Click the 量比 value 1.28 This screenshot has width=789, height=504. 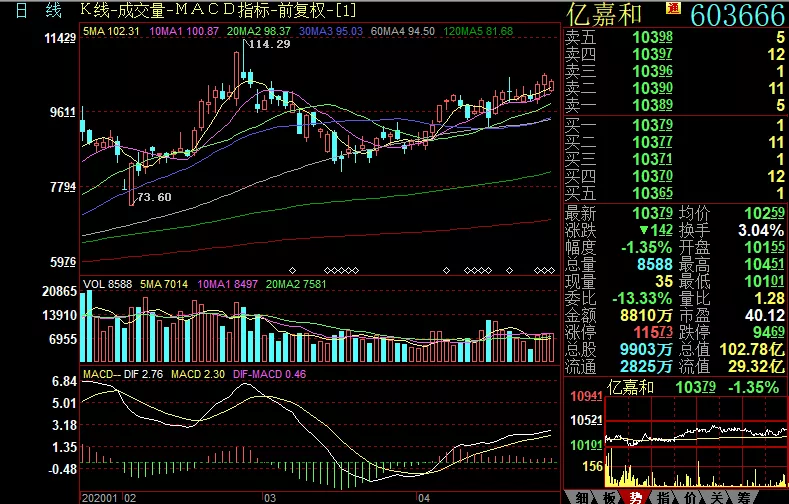[769, 298]
